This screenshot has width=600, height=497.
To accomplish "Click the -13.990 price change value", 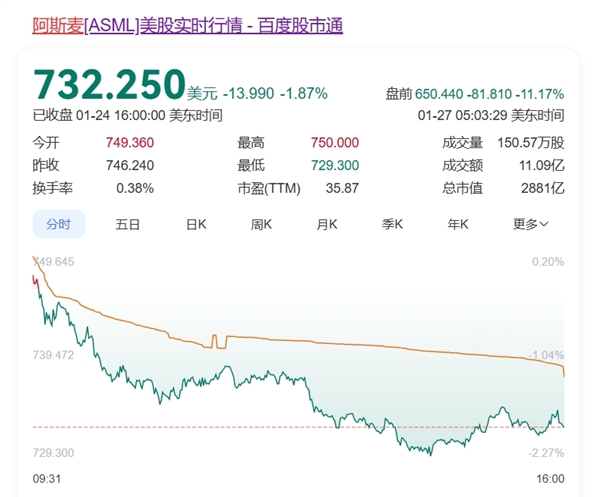I will [248, 94].
